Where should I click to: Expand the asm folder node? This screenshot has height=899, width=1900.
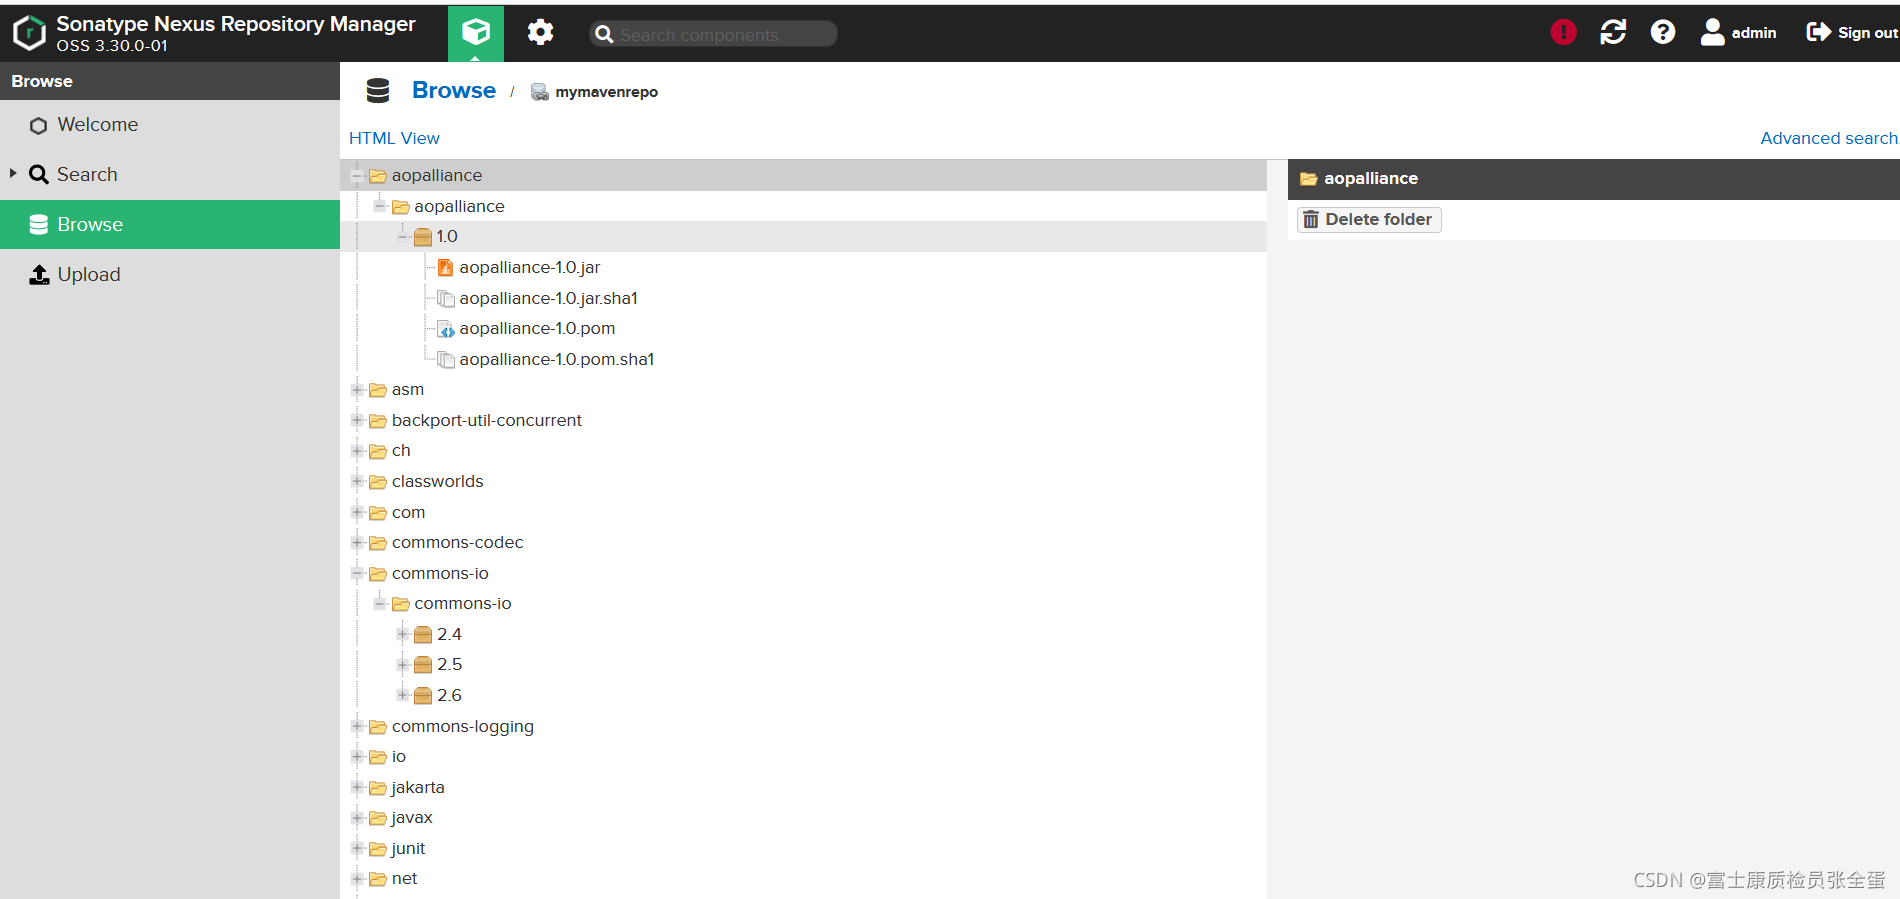[x=357, y=390]
